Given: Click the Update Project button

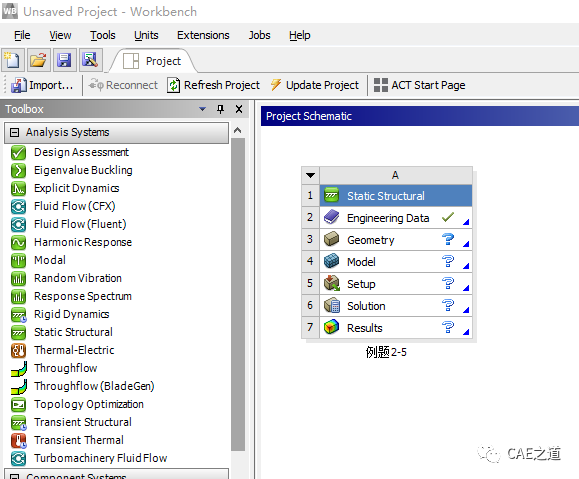Looking at the screenshot, I should pyautogui.click(x=315, y=85).
